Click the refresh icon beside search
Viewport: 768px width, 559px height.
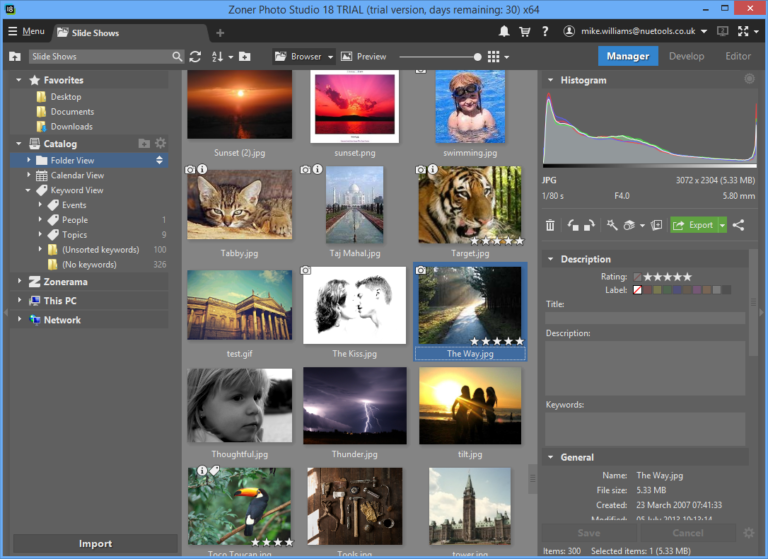[x=195, y=57]
